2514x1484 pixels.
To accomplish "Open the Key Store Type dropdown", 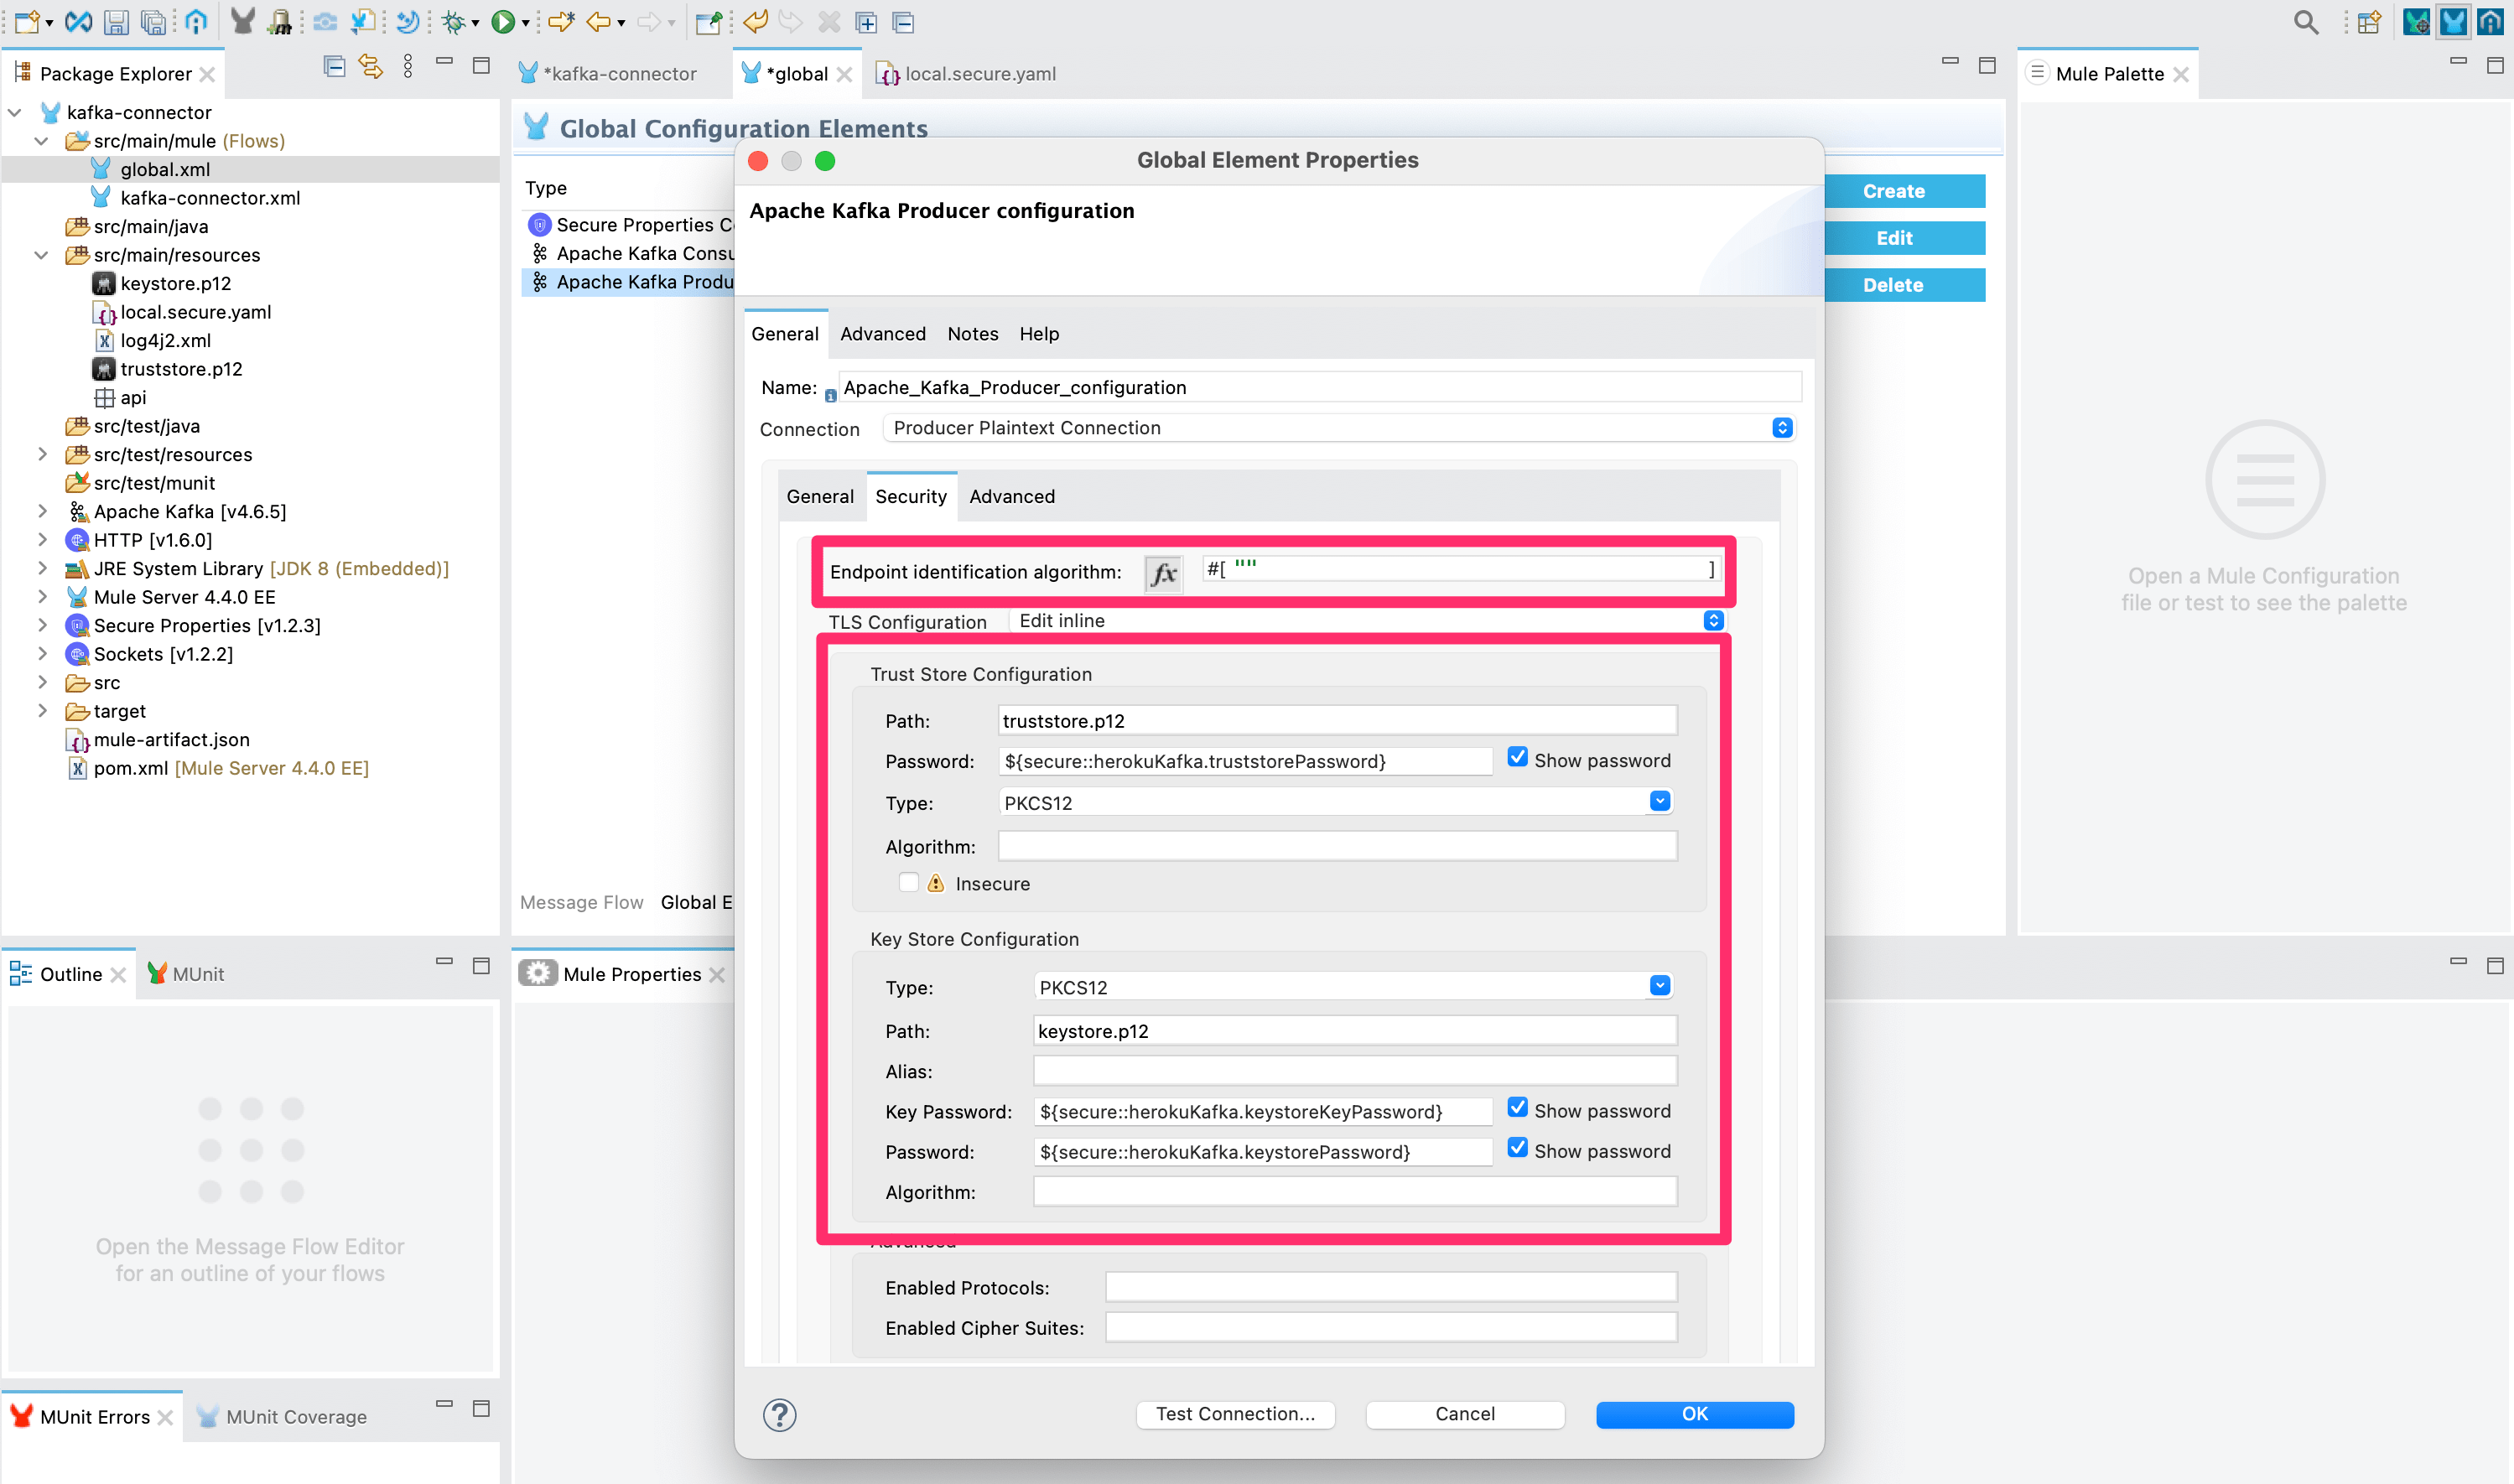I will [x=1660, y=986].
